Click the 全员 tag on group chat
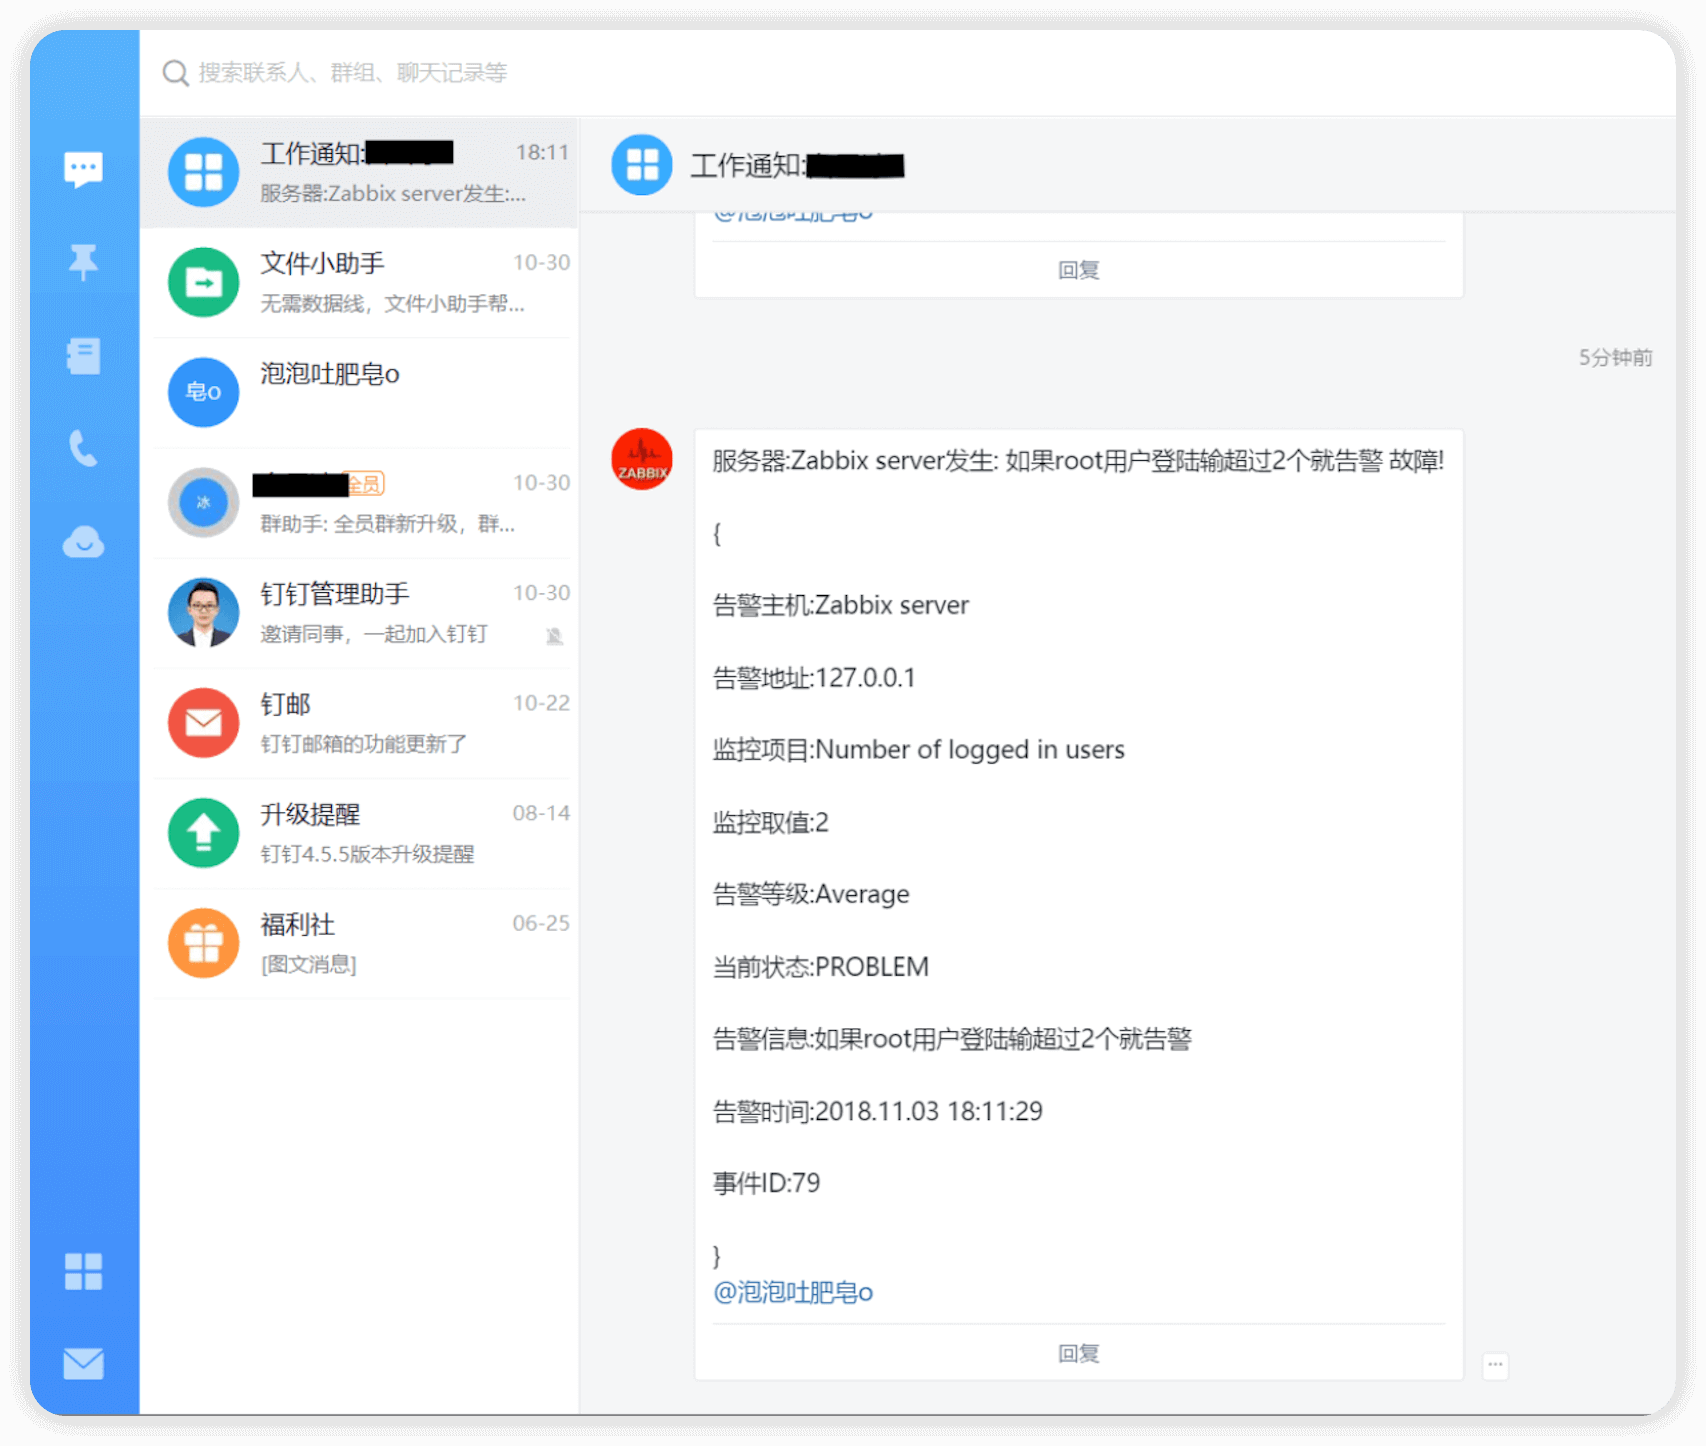Screen dimensions: 1706x1446 (364, 484)
